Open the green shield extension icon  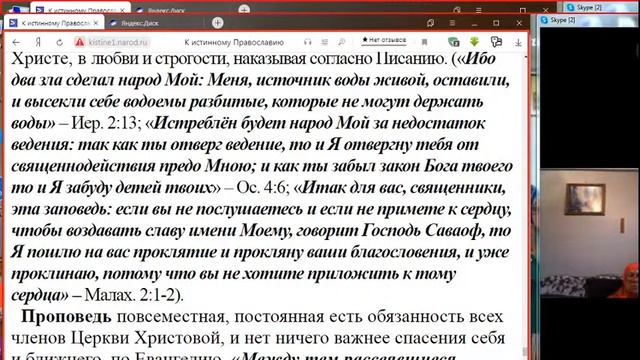(x=453, y=42)
